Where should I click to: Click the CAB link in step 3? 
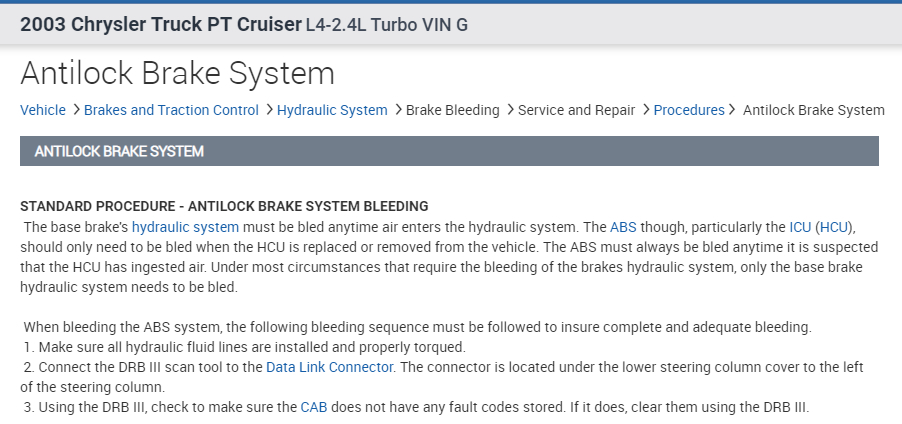314,407
